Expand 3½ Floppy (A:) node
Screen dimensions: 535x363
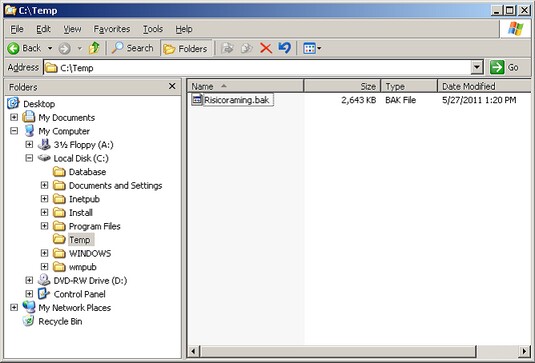[29, 144]
